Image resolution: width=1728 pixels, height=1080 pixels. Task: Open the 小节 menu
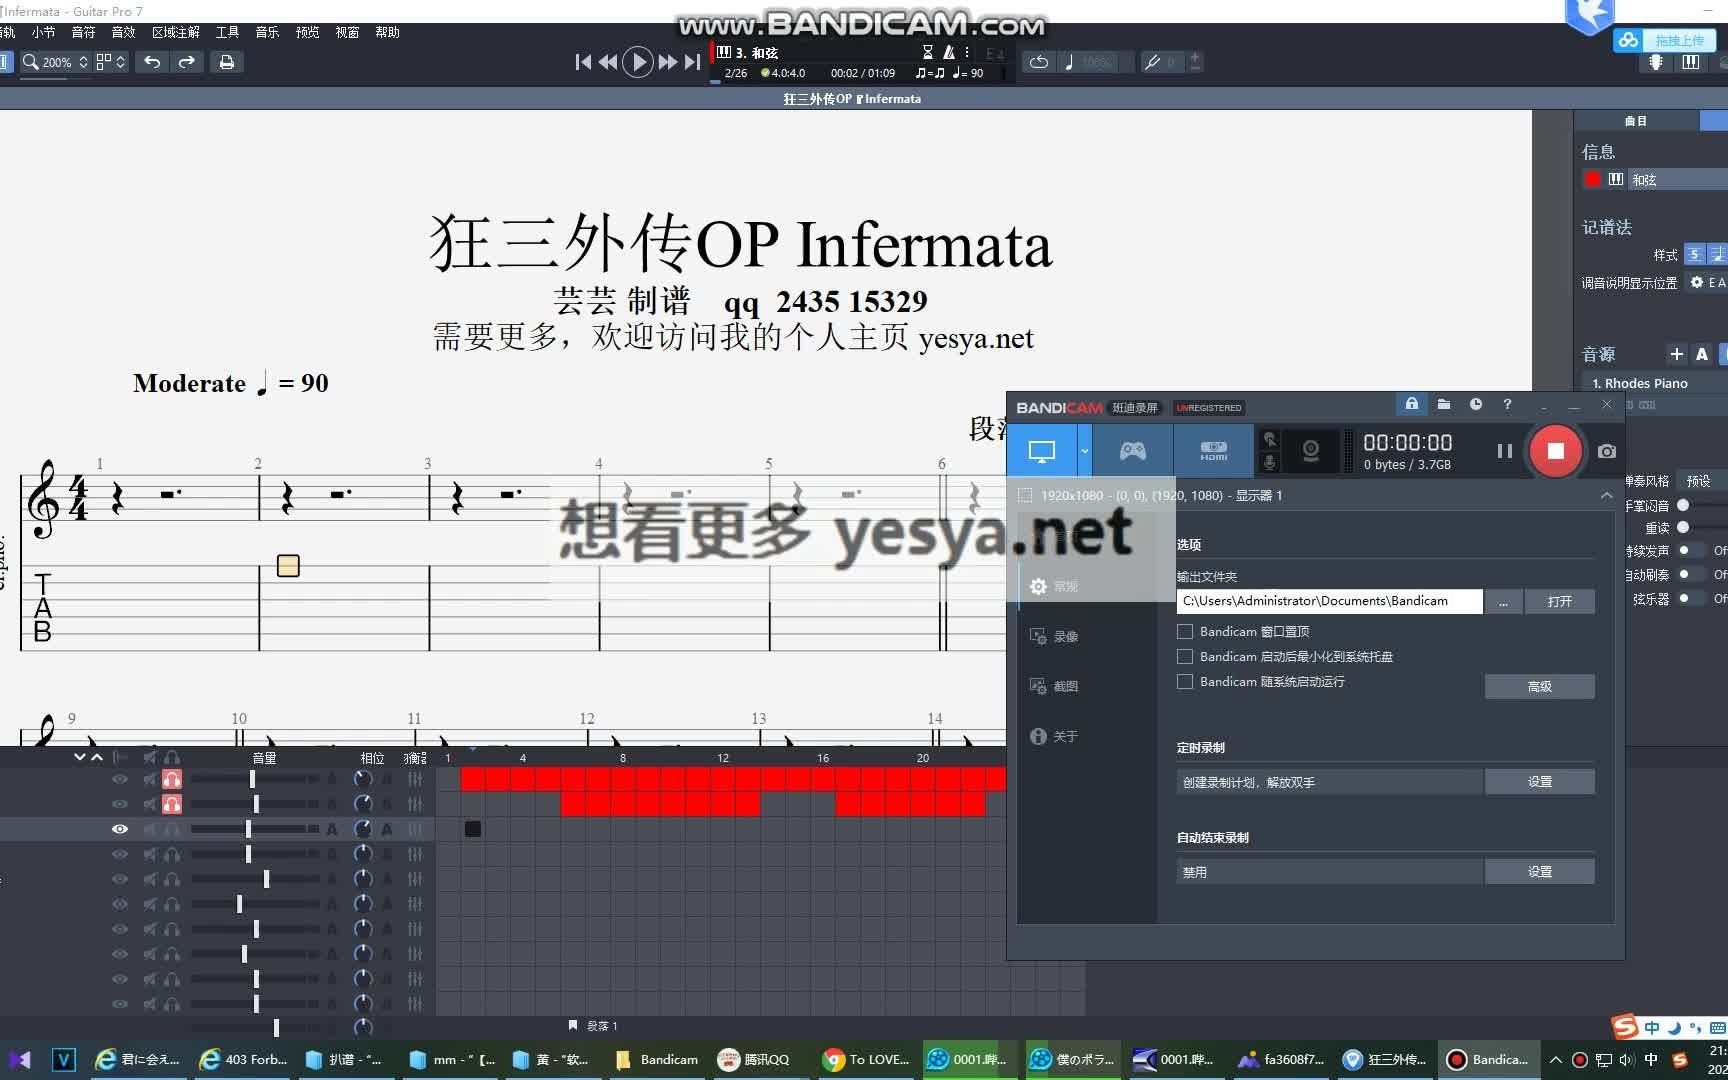(43, 32)
